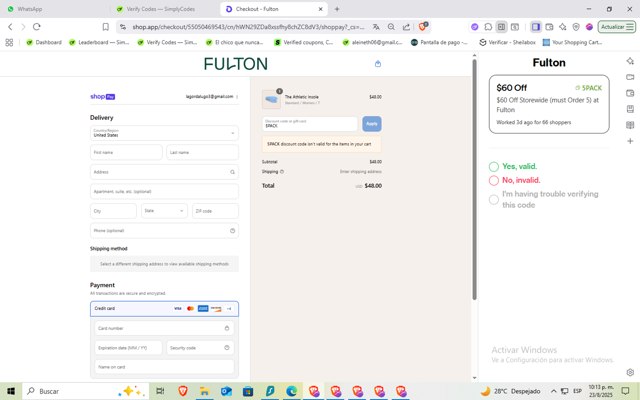The height and width of the screenshot is (400, 640).
Task: Click the address search magnifier icon
Action: click(x=232, y=172)
